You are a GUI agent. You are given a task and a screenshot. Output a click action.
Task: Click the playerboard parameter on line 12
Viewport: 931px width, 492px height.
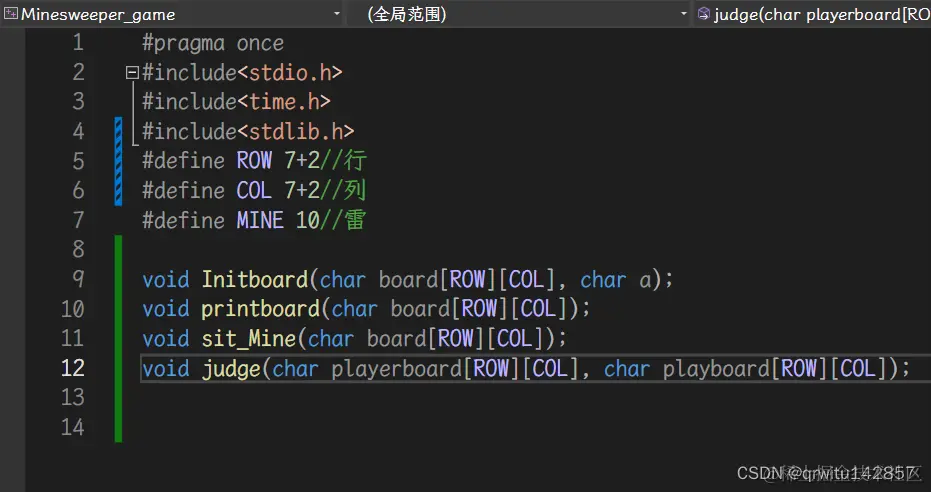point(397,369)
